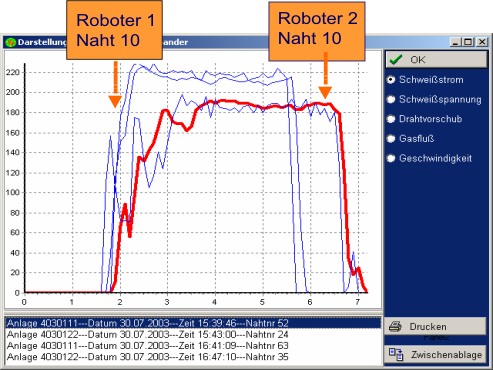Viewport: 493px width, 370px height.
Task: Click the printer icon beside Drucken
Action: coord(395,326)
